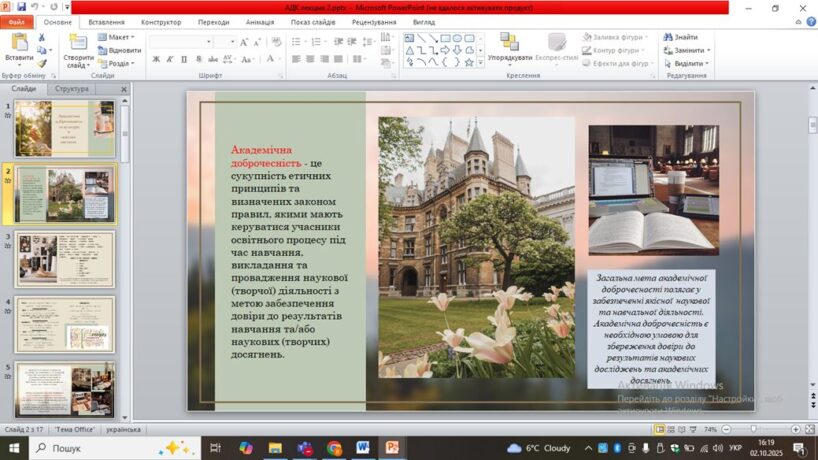Open the Layout (Макет) dropdown
The image size is (818, 460).
117,37
